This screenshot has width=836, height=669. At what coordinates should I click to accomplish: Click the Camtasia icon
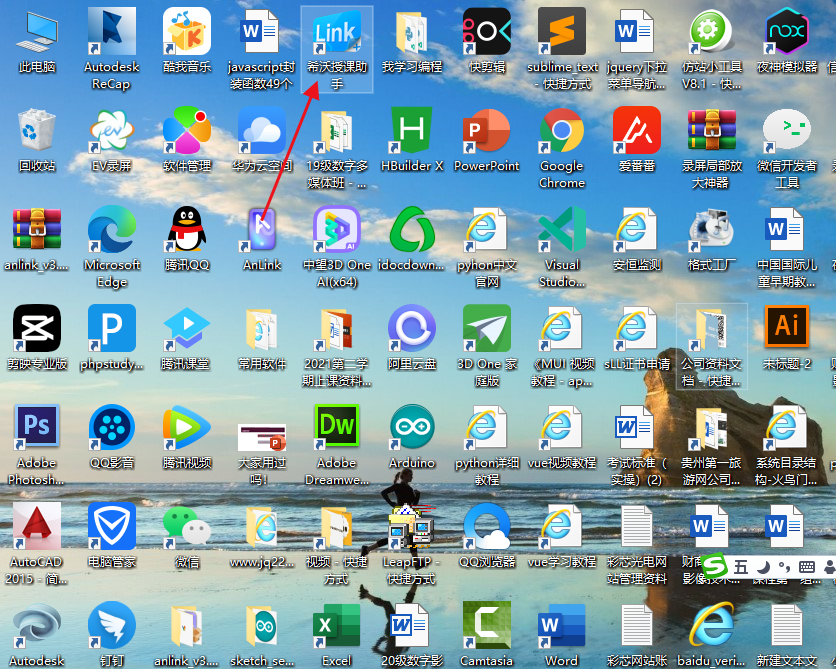(486, 625)
